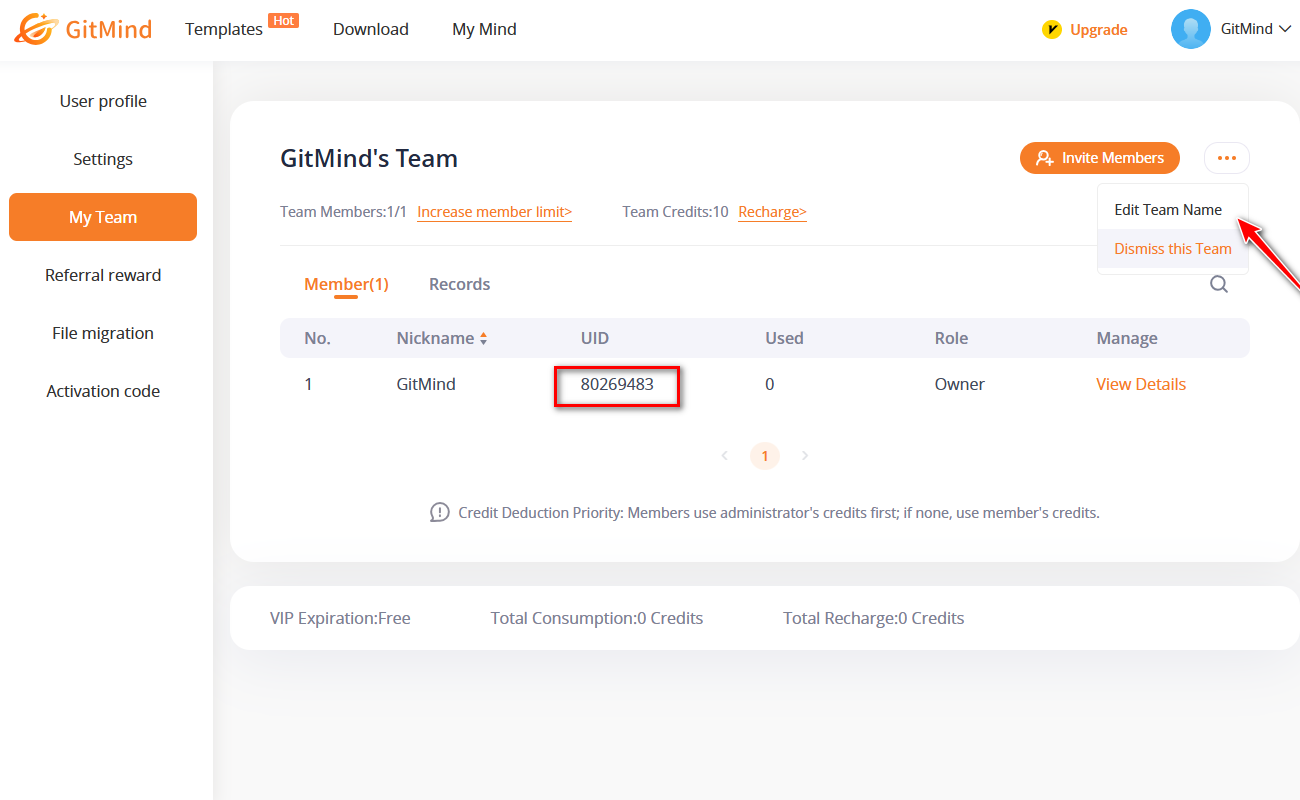Screen dimensions: 1300x800
Task: Click the GitMind's Team title
Action: pyautogui.click(x=369, y=158)
